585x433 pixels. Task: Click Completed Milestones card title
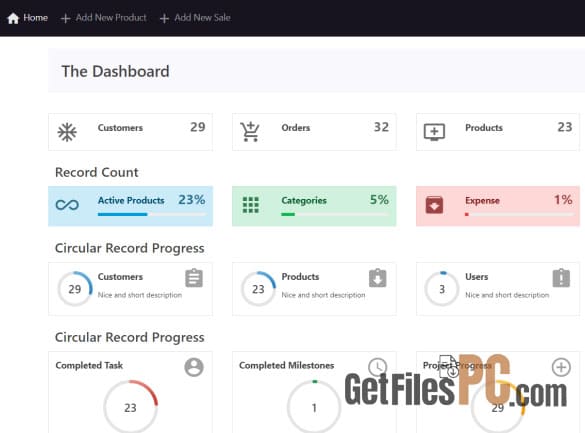[x=287, y=365]
